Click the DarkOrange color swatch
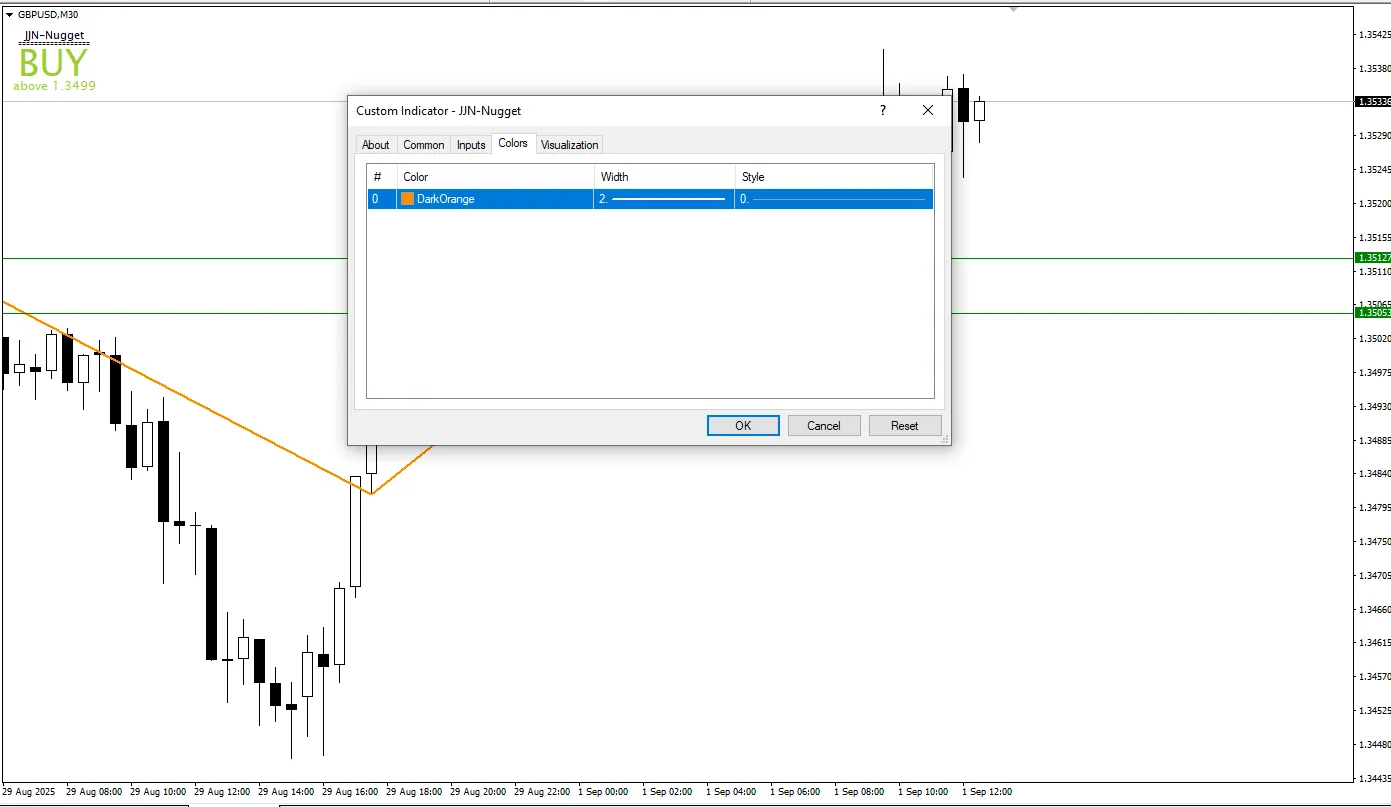Screen dimensions: 1391x807 pos(408,199)
